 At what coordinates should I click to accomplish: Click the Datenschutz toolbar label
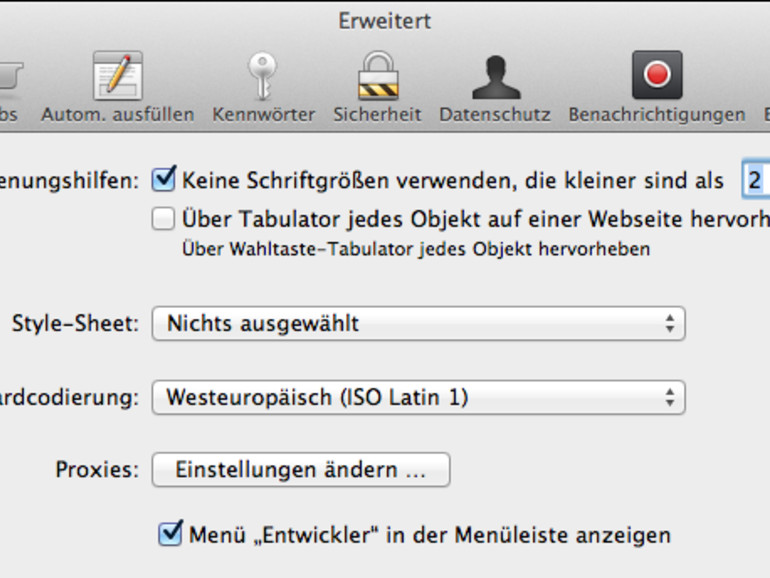tap(495, 114)
